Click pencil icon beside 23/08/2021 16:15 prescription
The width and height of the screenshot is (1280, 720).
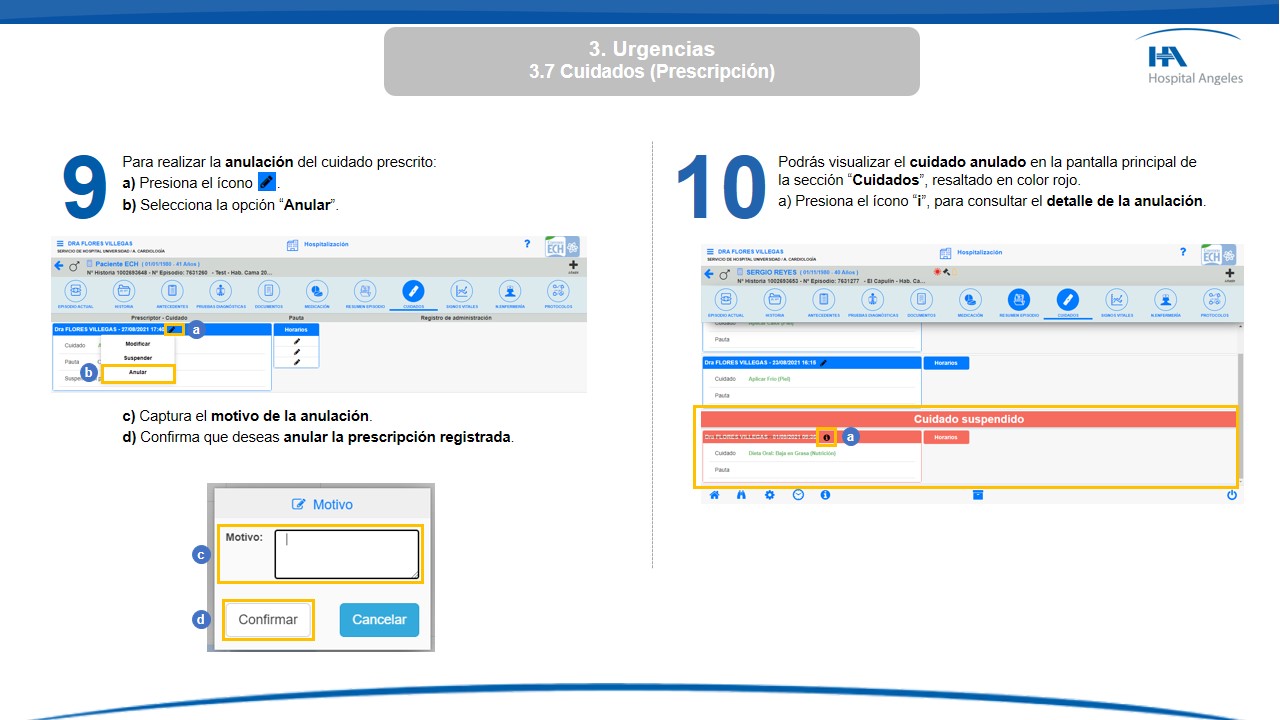pos(823,363)
